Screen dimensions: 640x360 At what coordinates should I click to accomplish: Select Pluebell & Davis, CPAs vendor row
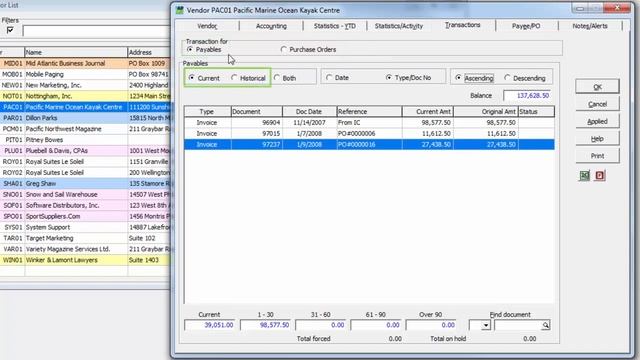85,151
